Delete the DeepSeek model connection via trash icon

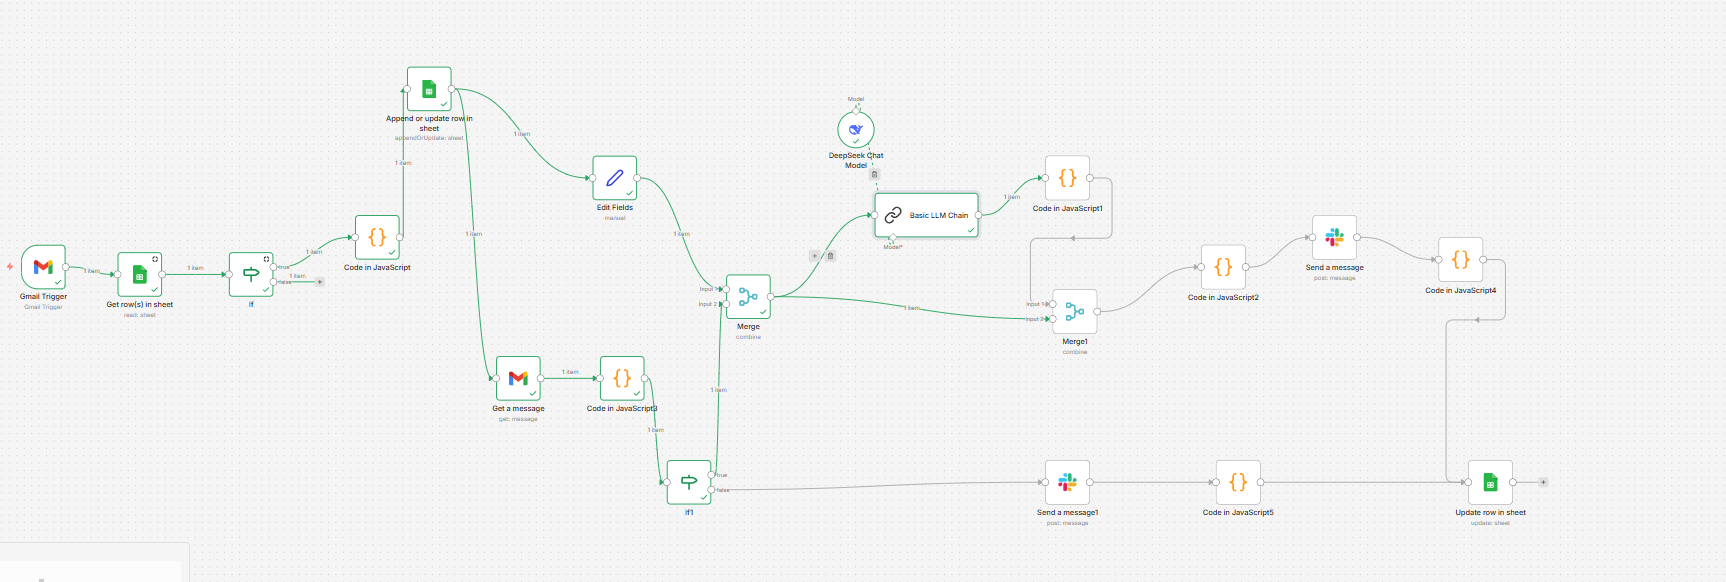coord(874,174)
